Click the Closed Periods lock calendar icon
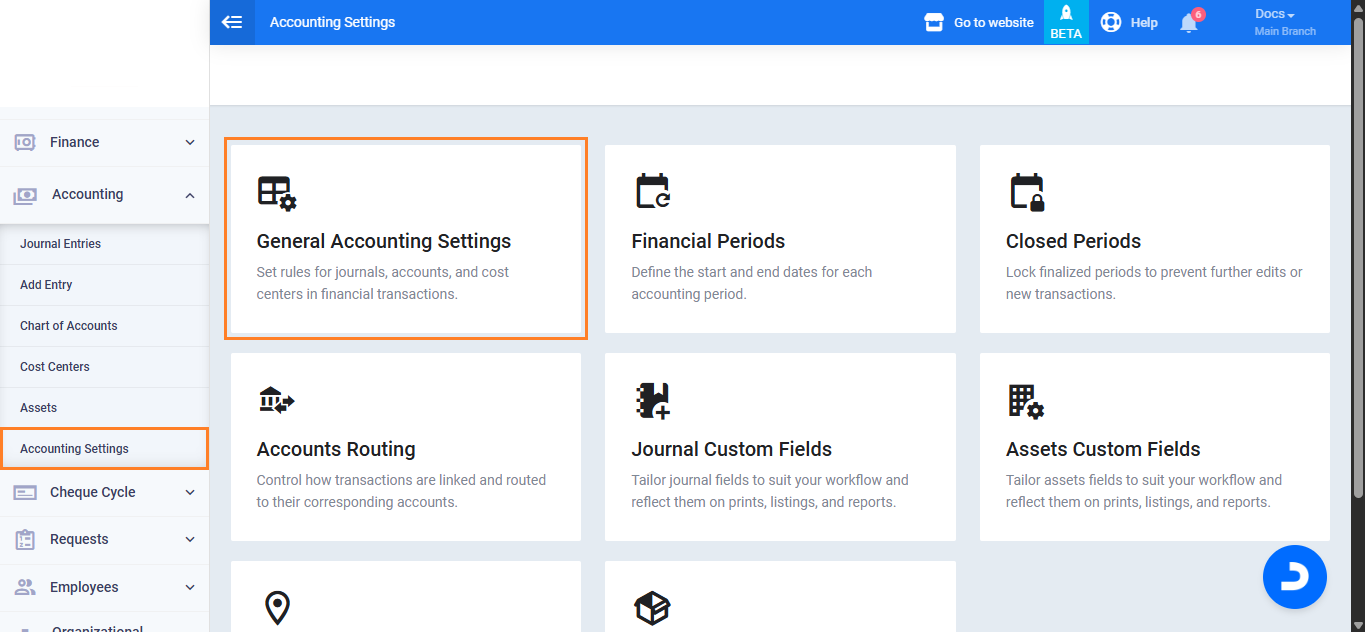The height and width of the screenshot is (632, 1365). [1027, 192]
